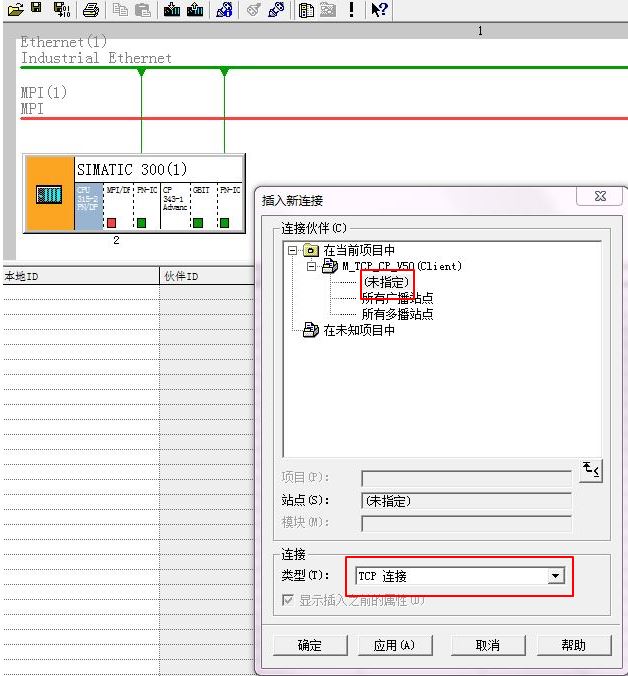Select M_TCP_CP_V50 (Client) in the tree
The width and height of the screenshot is (628, 676).
(402, 266)
